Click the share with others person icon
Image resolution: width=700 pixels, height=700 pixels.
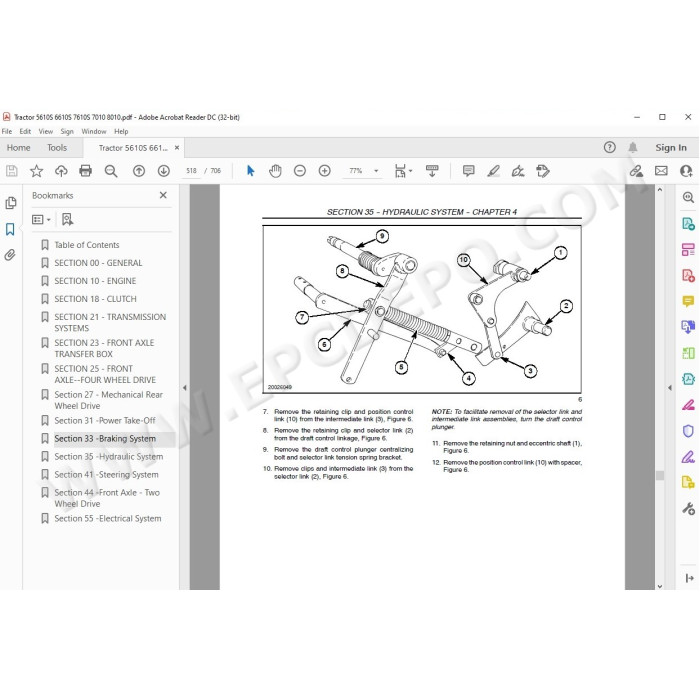686,171
